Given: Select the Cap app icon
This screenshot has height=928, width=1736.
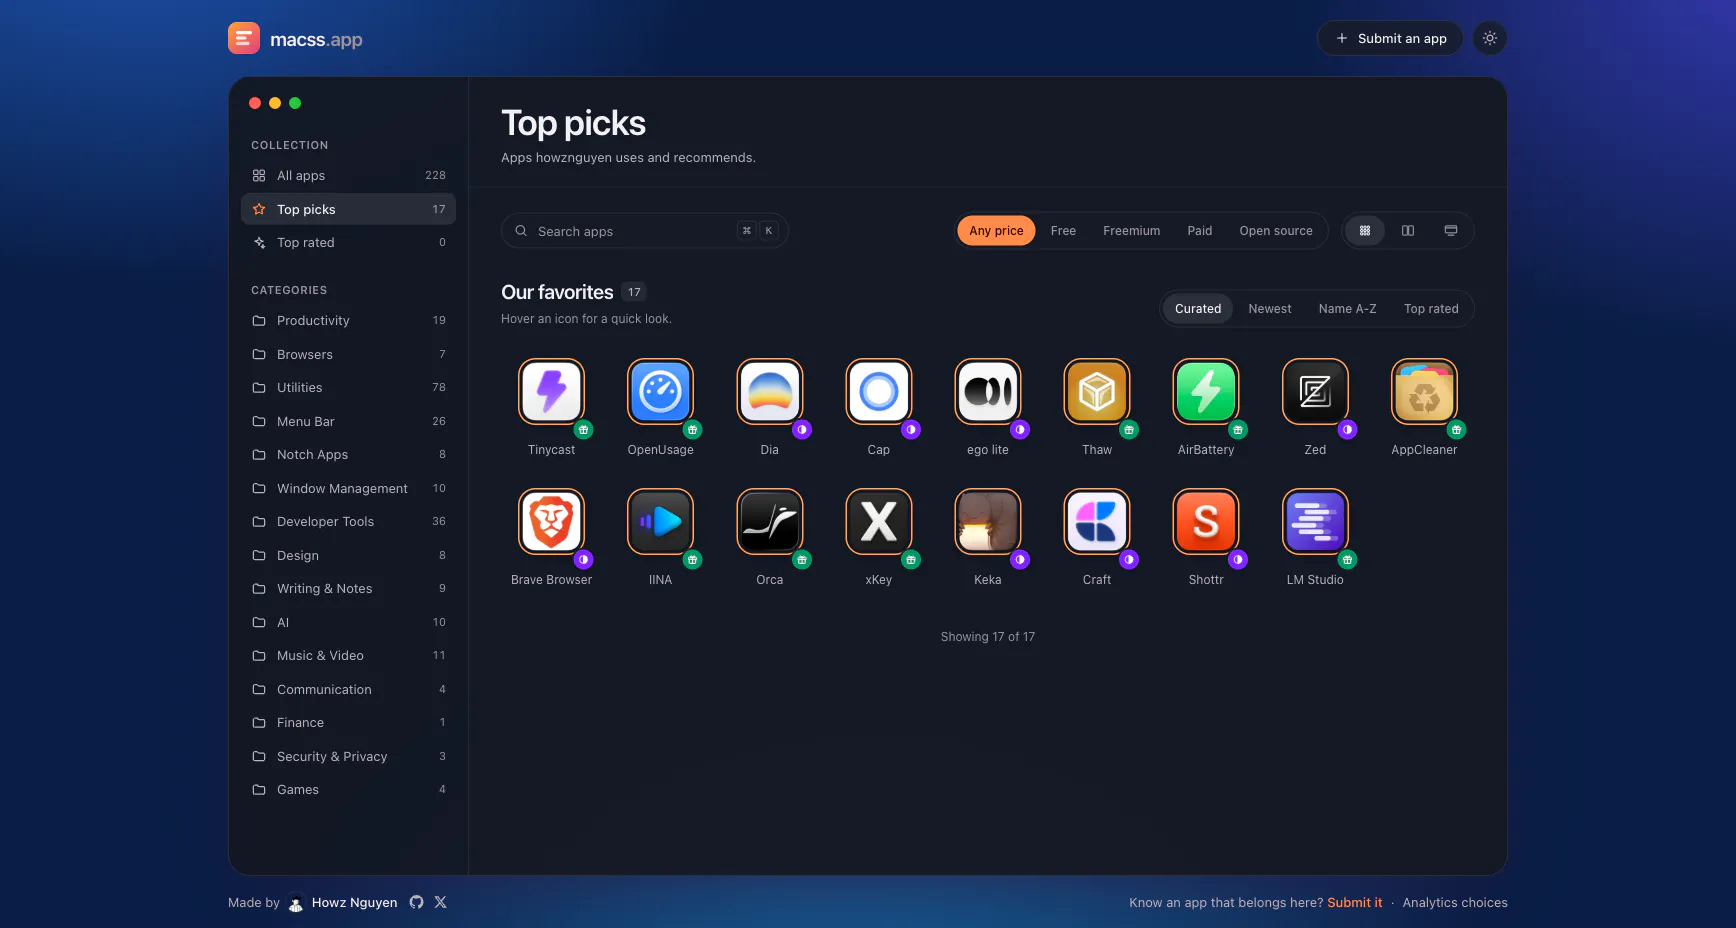Looking at the screenshot, I should pos(878,391).
